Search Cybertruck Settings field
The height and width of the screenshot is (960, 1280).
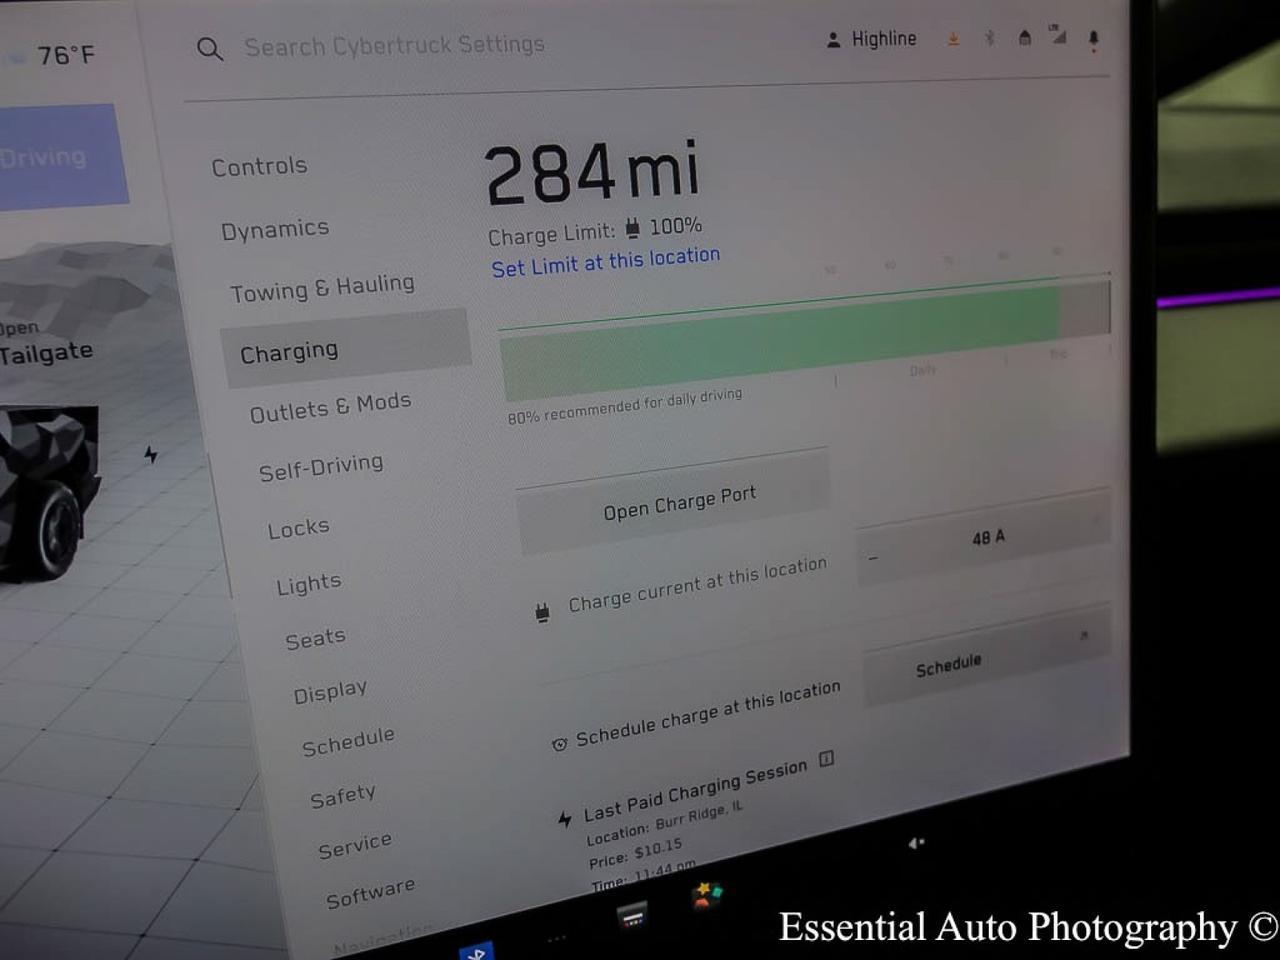tap(394, 46)
